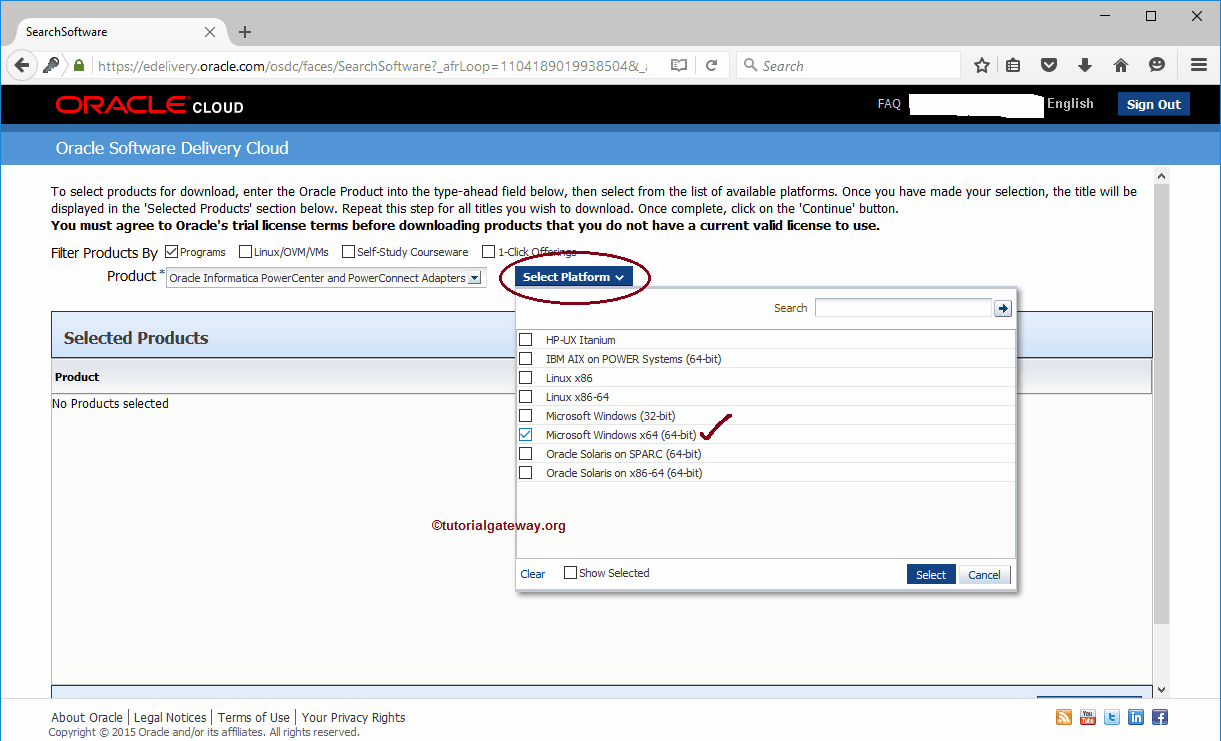Screen dimensions: 1221x741
Task: Open the Select Platform dropdown
Action: point(574,277)
